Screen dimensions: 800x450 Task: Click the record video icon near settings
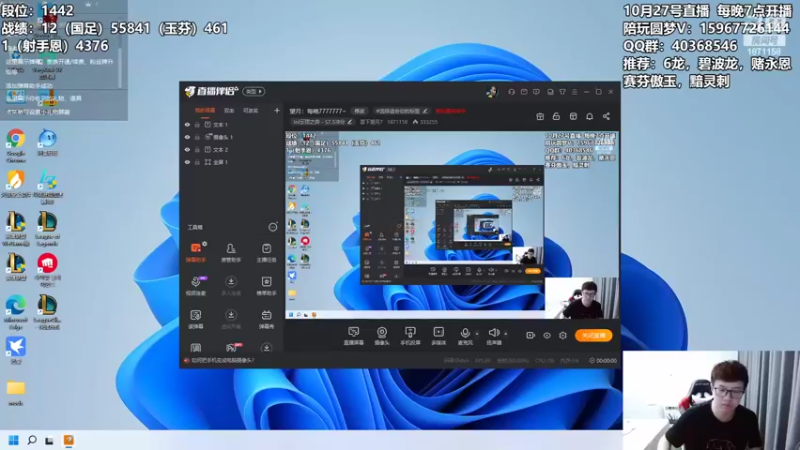[x=530, y=335]
